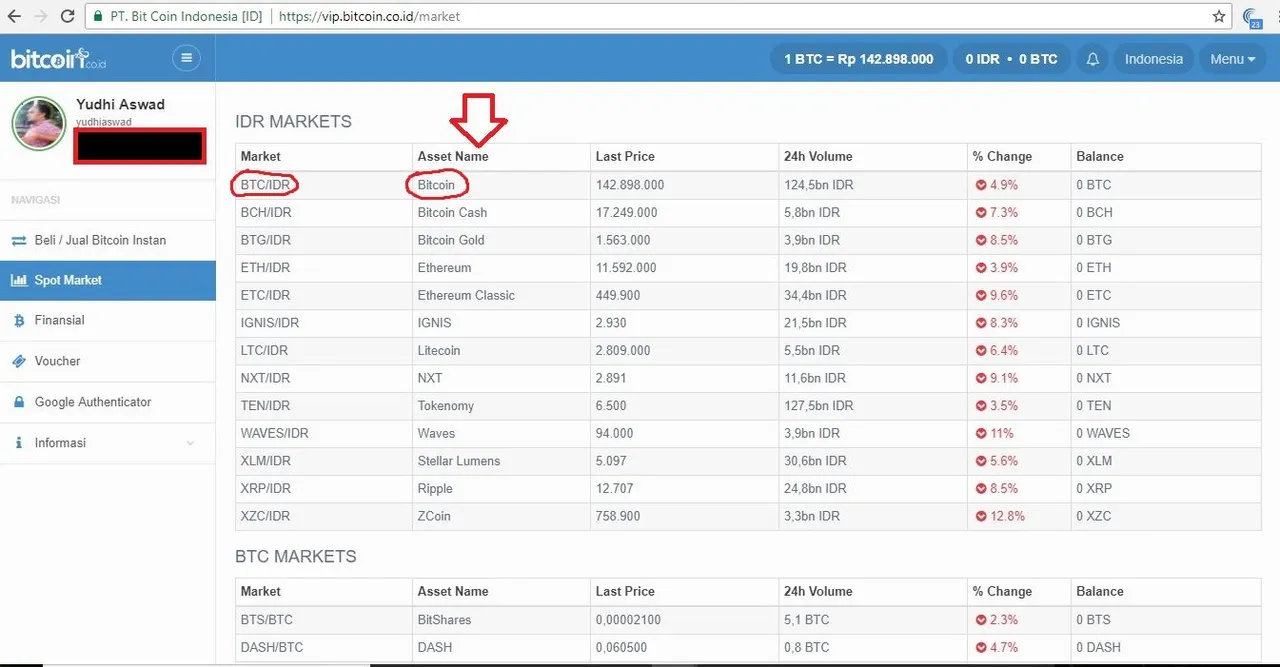This screenshot has height=667, width=1280.
Task: Open Beli / Jual Bitcoin Instan
Action: [107, 240]
